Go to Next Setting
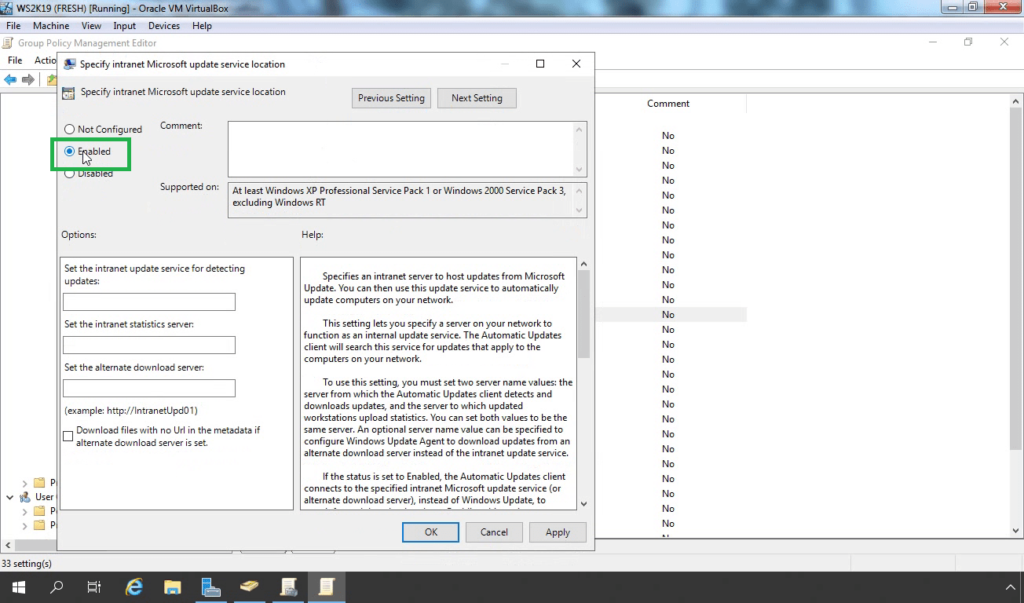This screenshot has width=1024, height=603. 477,98
